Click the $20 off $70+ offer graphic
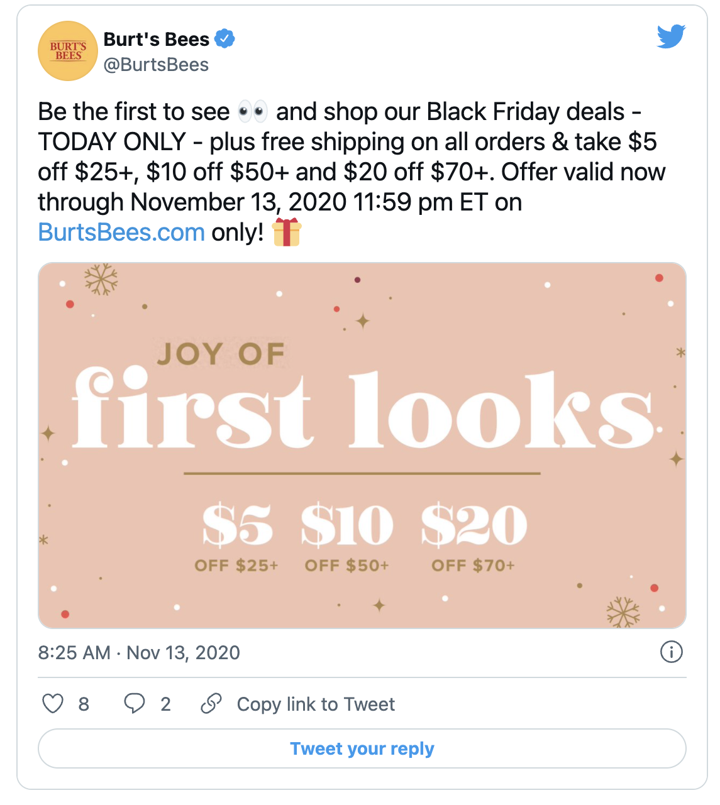The image size is (720, 805). (473, 538)
